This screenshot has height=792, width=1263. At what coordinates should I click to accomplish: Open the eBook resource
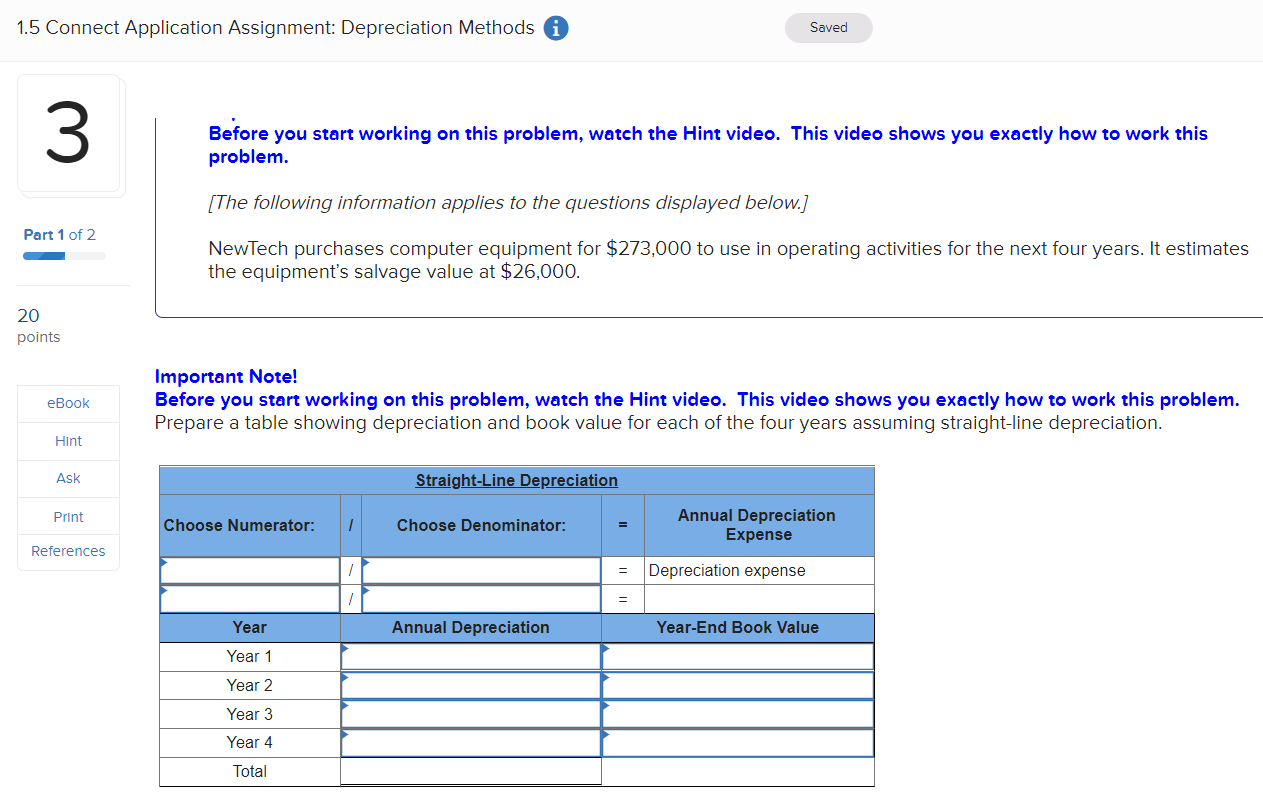click(68, 403)
